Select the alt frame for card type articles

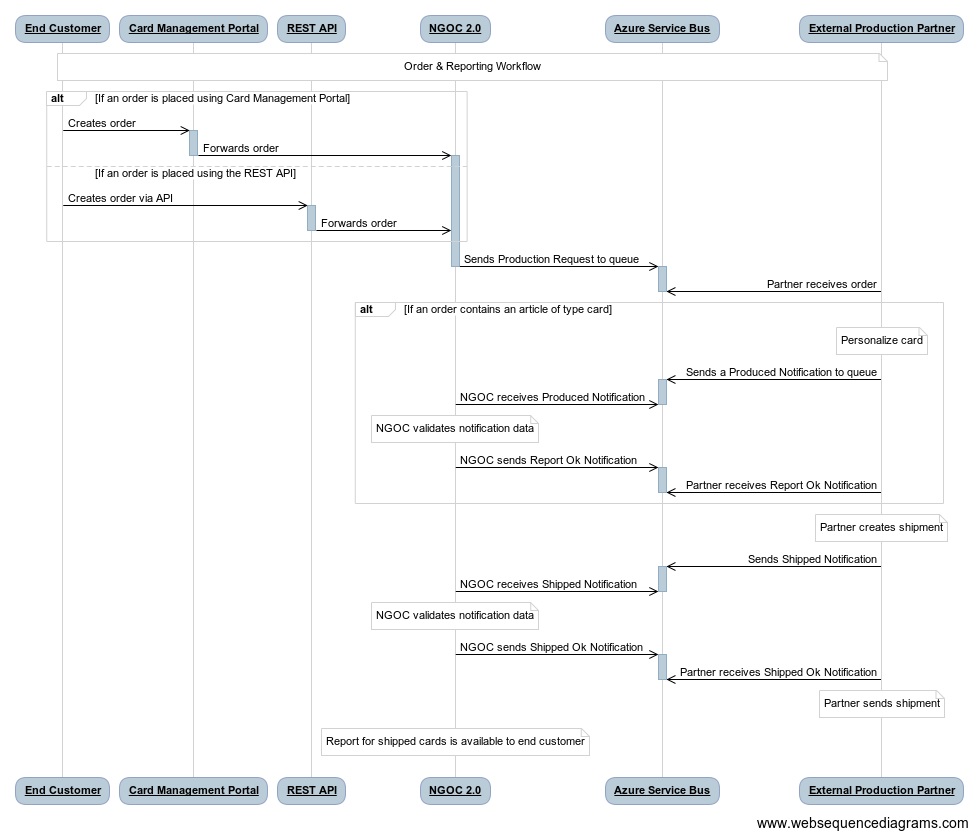365,309
